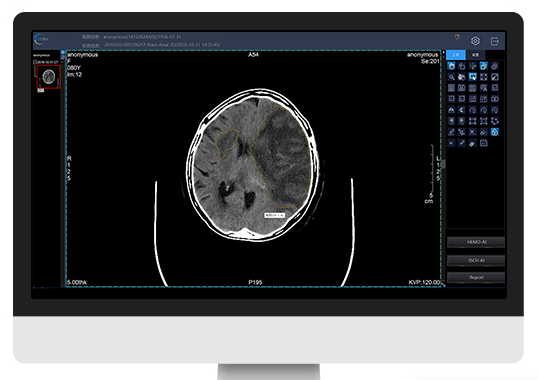Open the settings gear in header

tap(475, 41)
